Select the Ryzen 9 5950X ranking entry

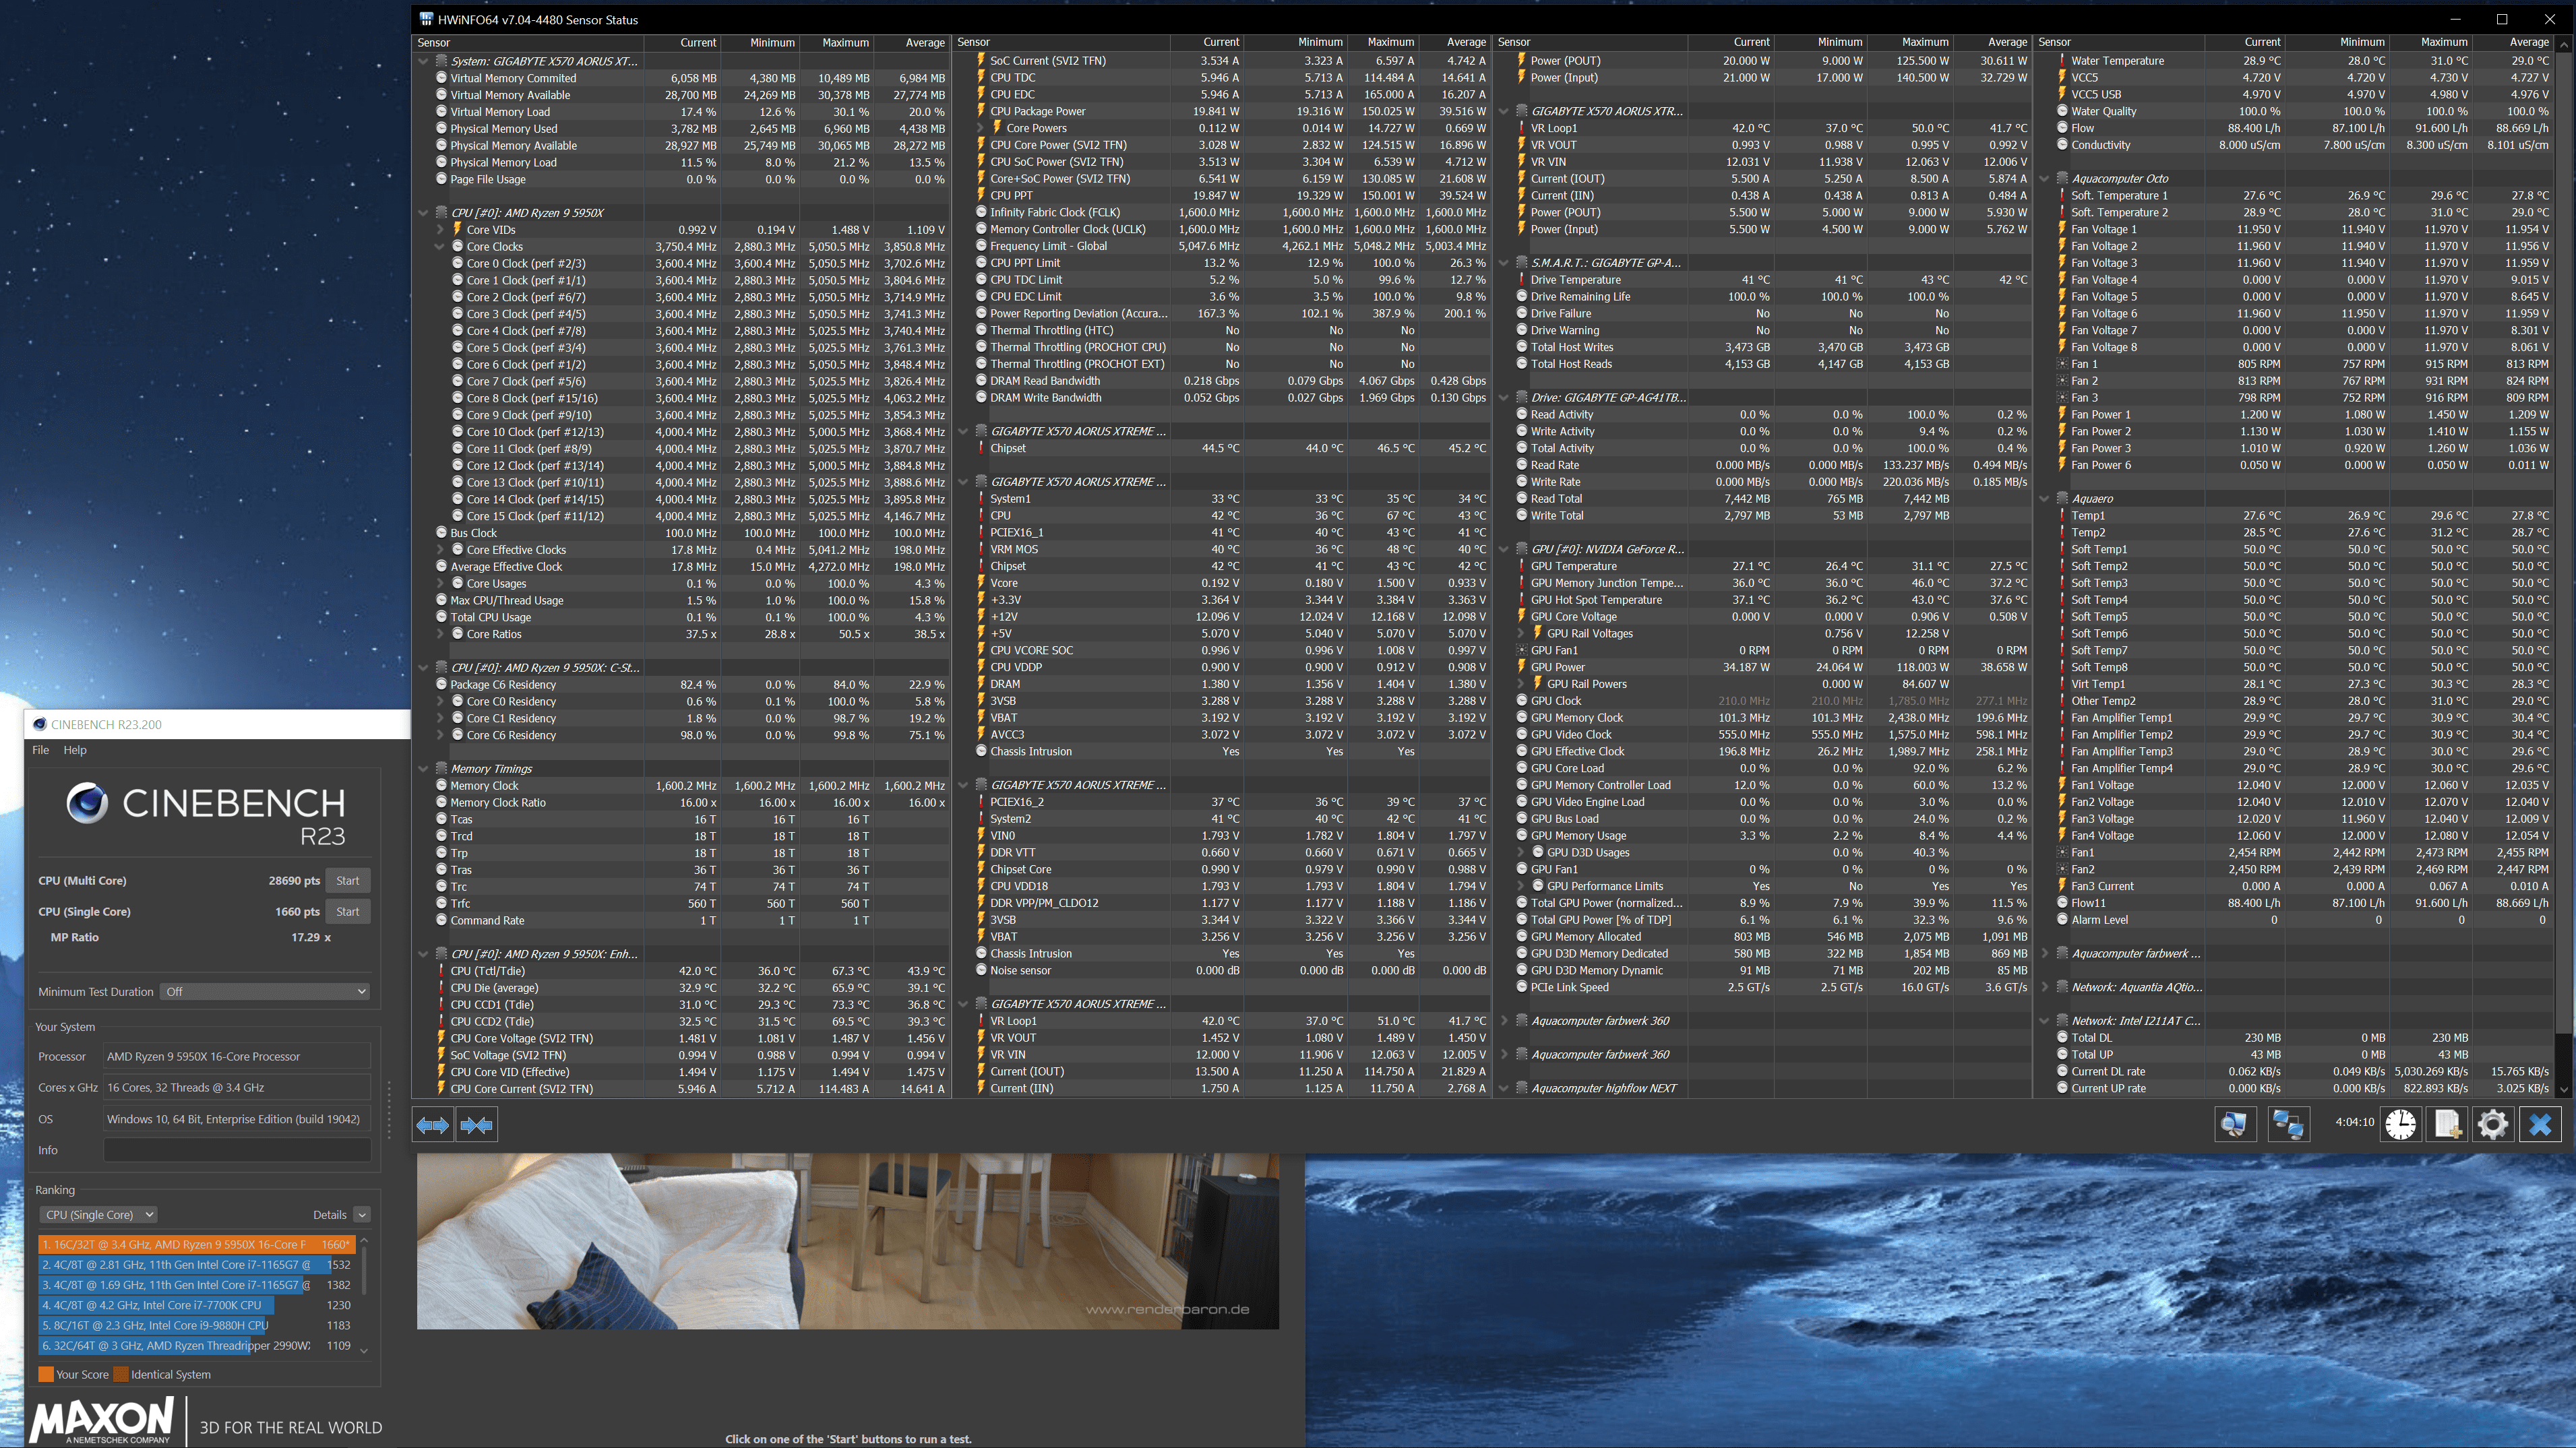click(196, 1244)
